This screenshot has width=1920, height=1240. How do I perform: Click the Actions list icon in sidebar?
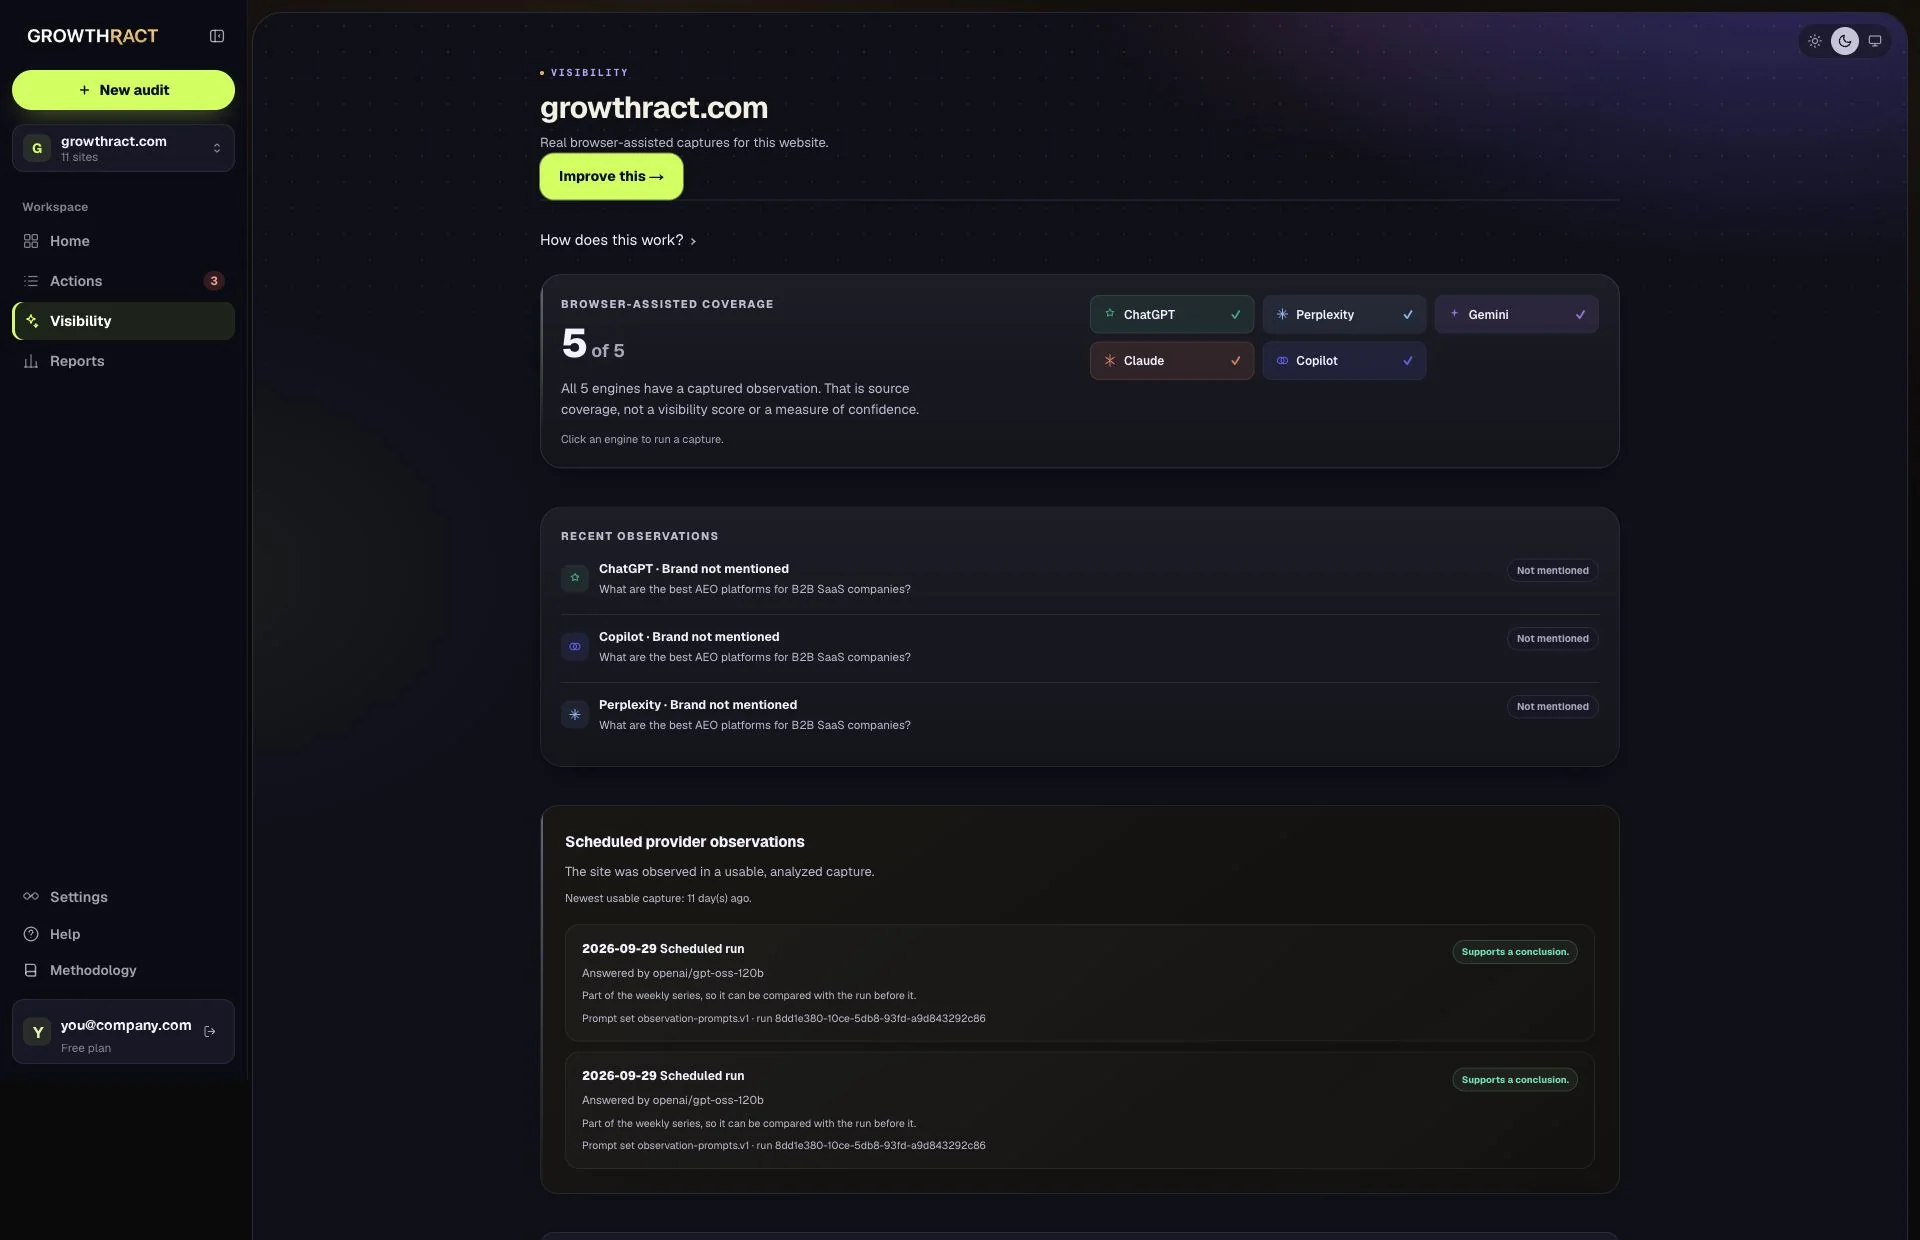(x=31, y=281)
